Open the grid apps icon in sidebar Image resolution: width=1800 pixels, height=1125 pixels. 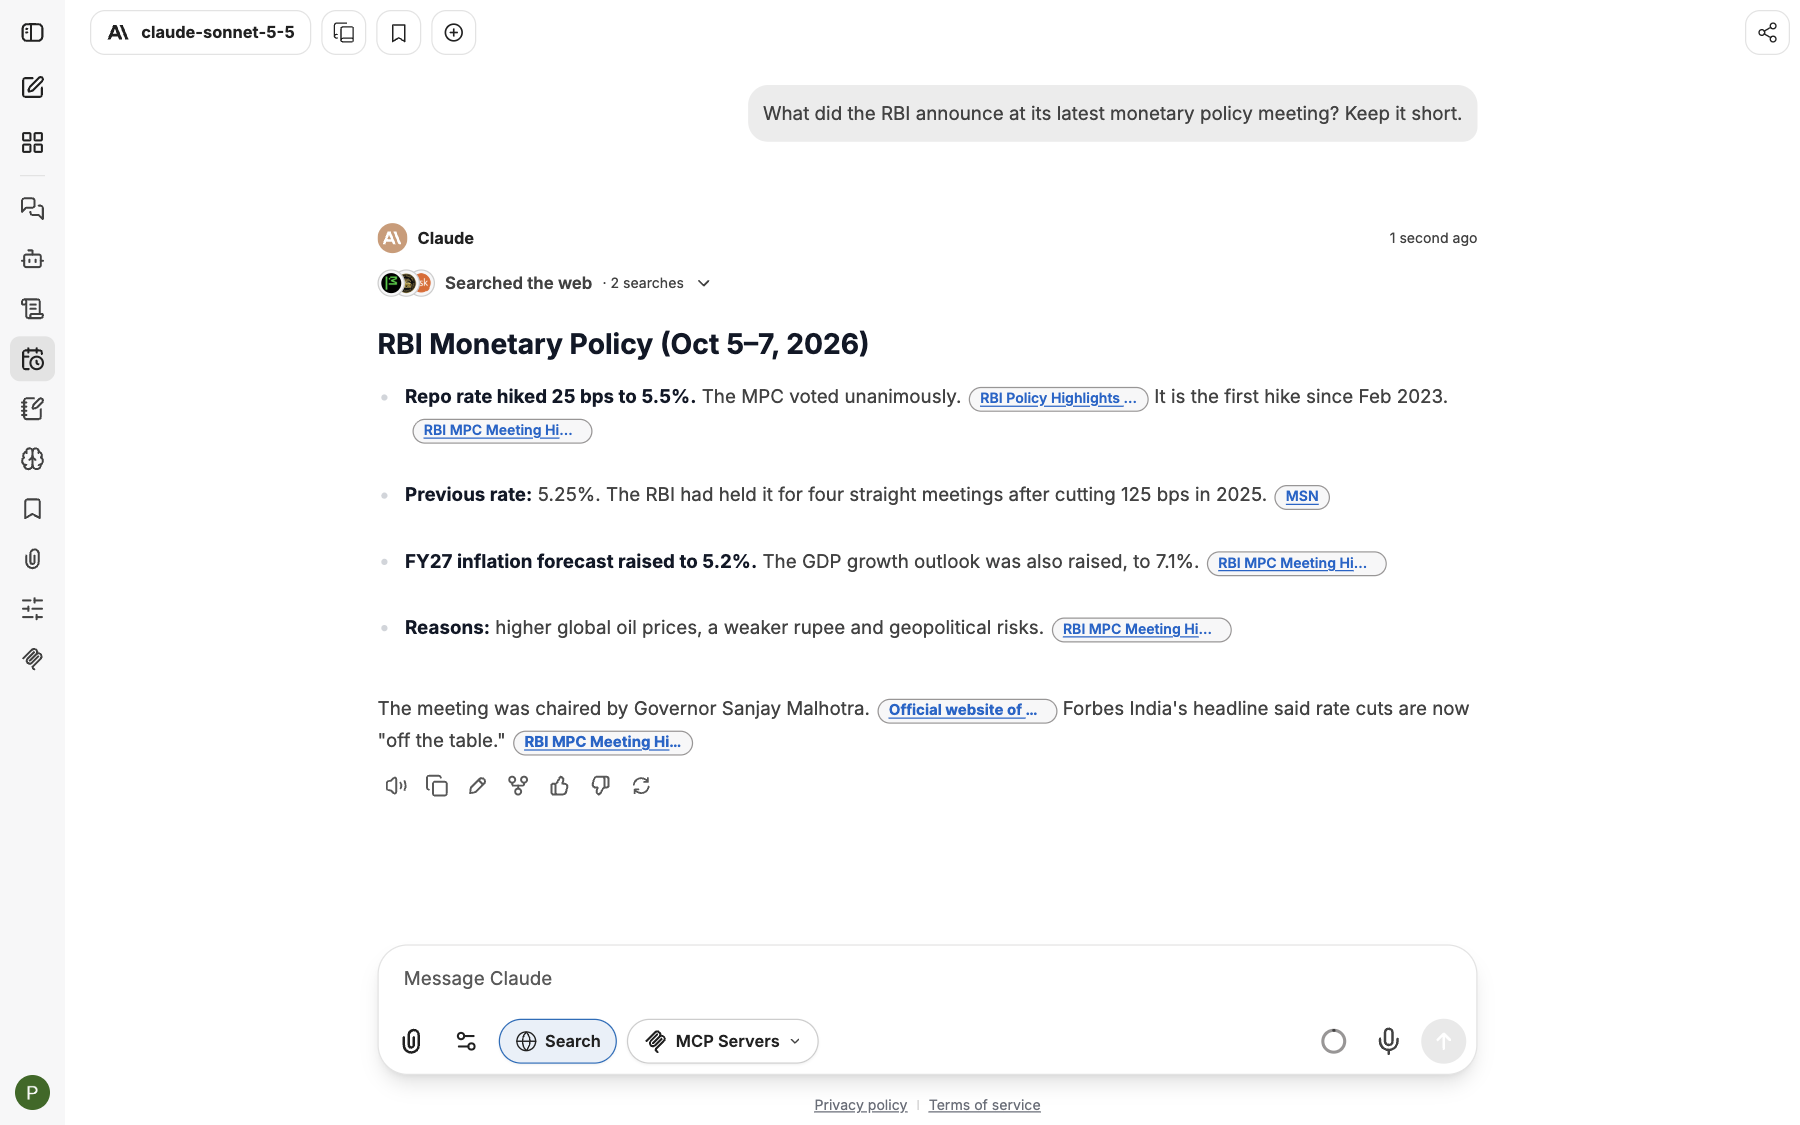[x=32, y=143]
